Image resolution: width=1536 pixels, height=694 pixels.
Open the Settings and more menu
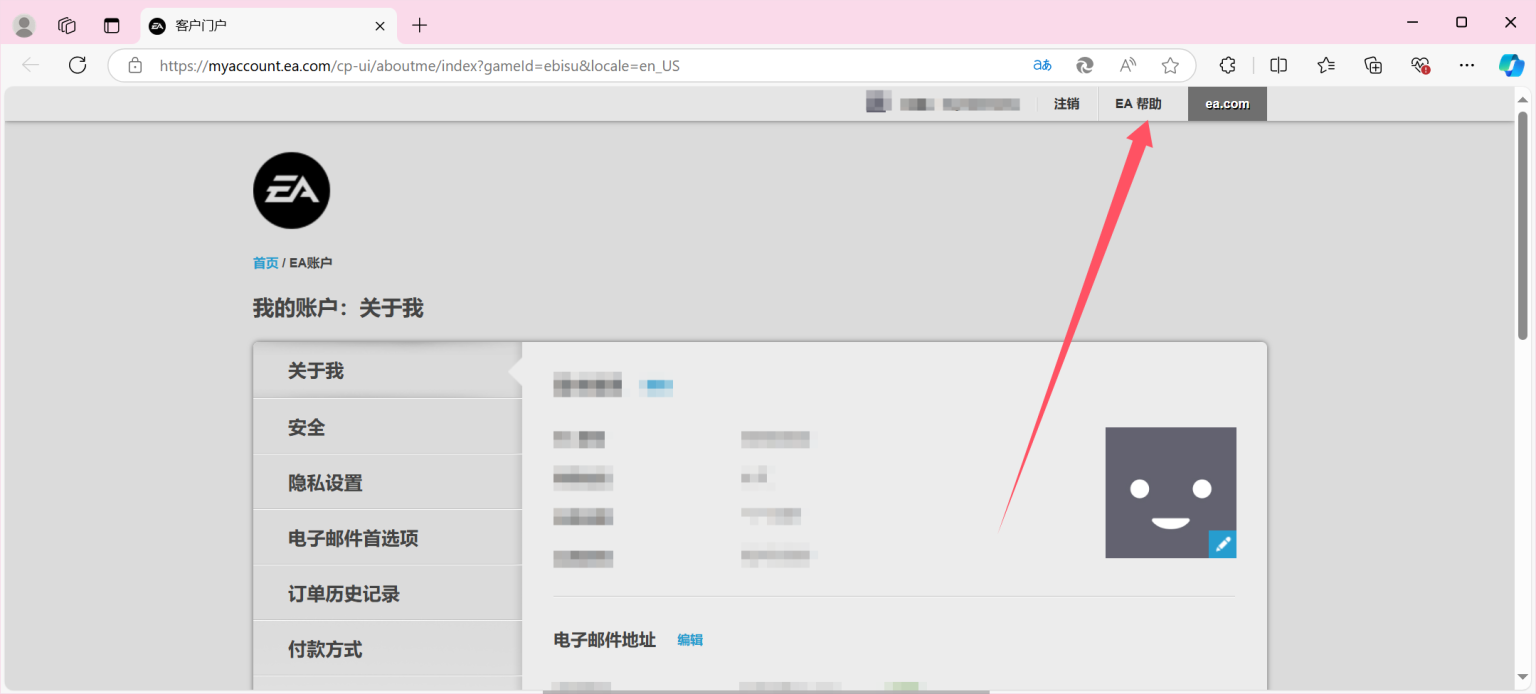[1466, 65]
